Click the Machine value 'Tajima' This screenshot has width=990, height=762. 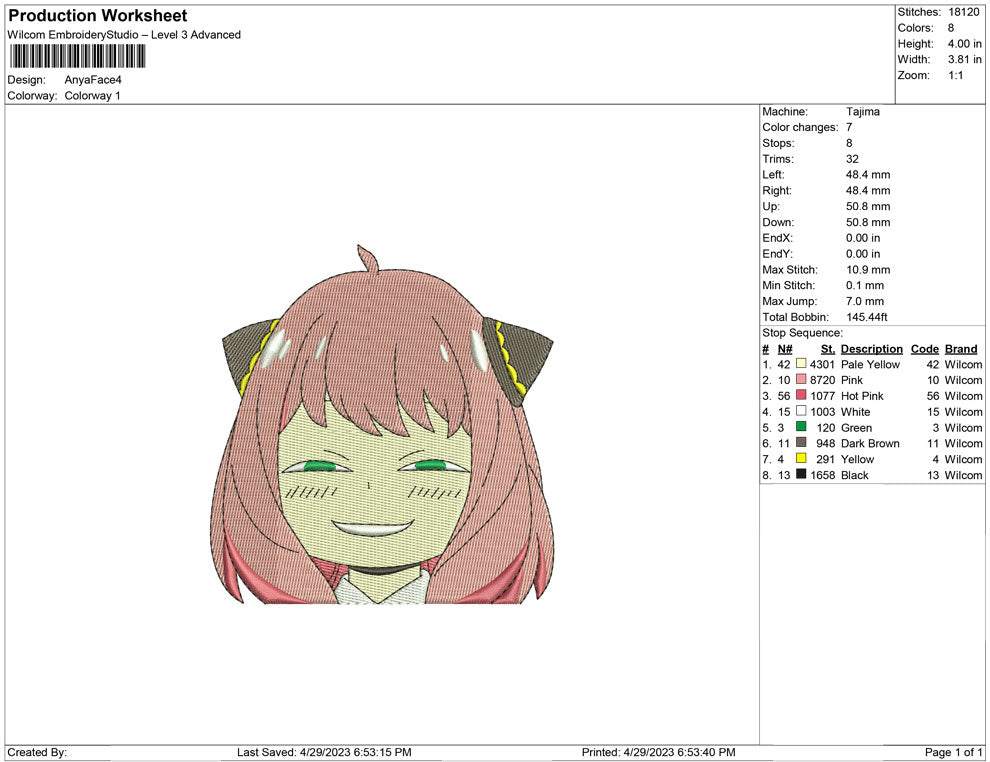point(862,112)
